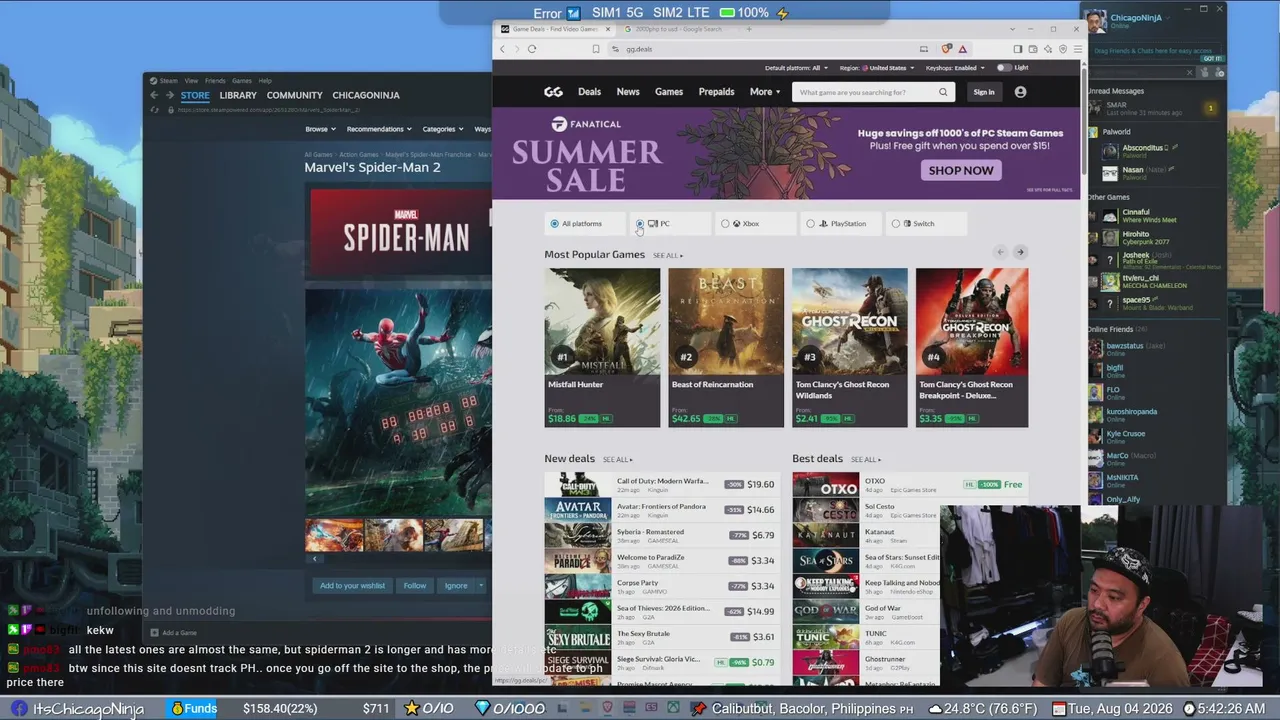Dismiss the friends tip with GOT IT
The image size is (1280, 720).
pos(1212,59)
